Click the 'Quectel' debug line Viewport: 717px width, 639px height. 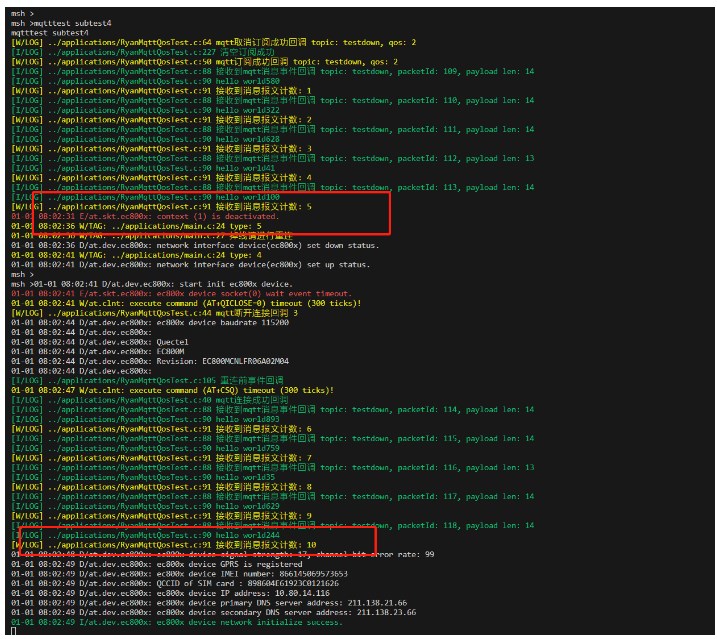pos(100,342)
